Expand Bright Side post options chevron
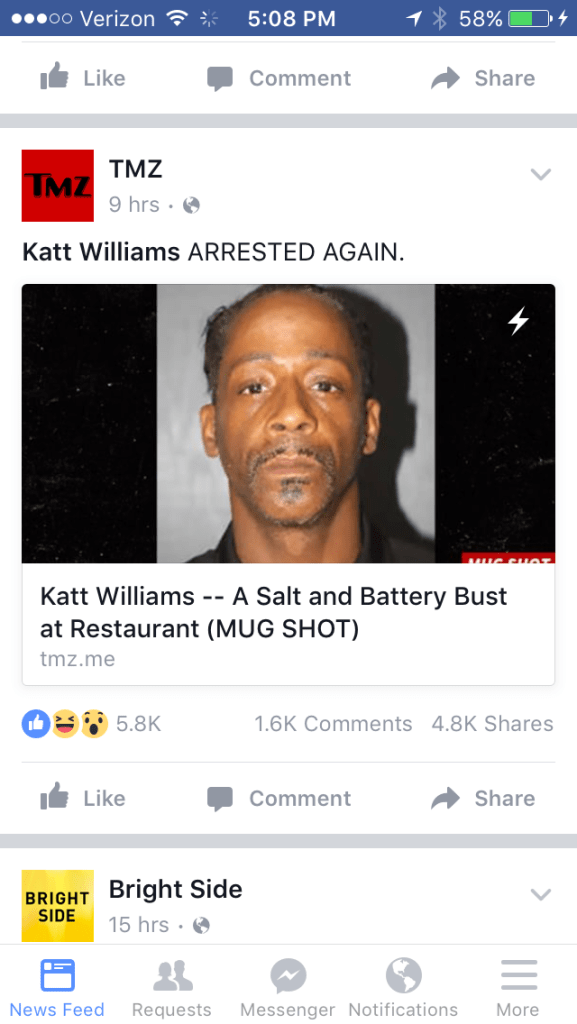Viewport: 577px width, 1024px height. pyautogui.click(x=541, y=894)
